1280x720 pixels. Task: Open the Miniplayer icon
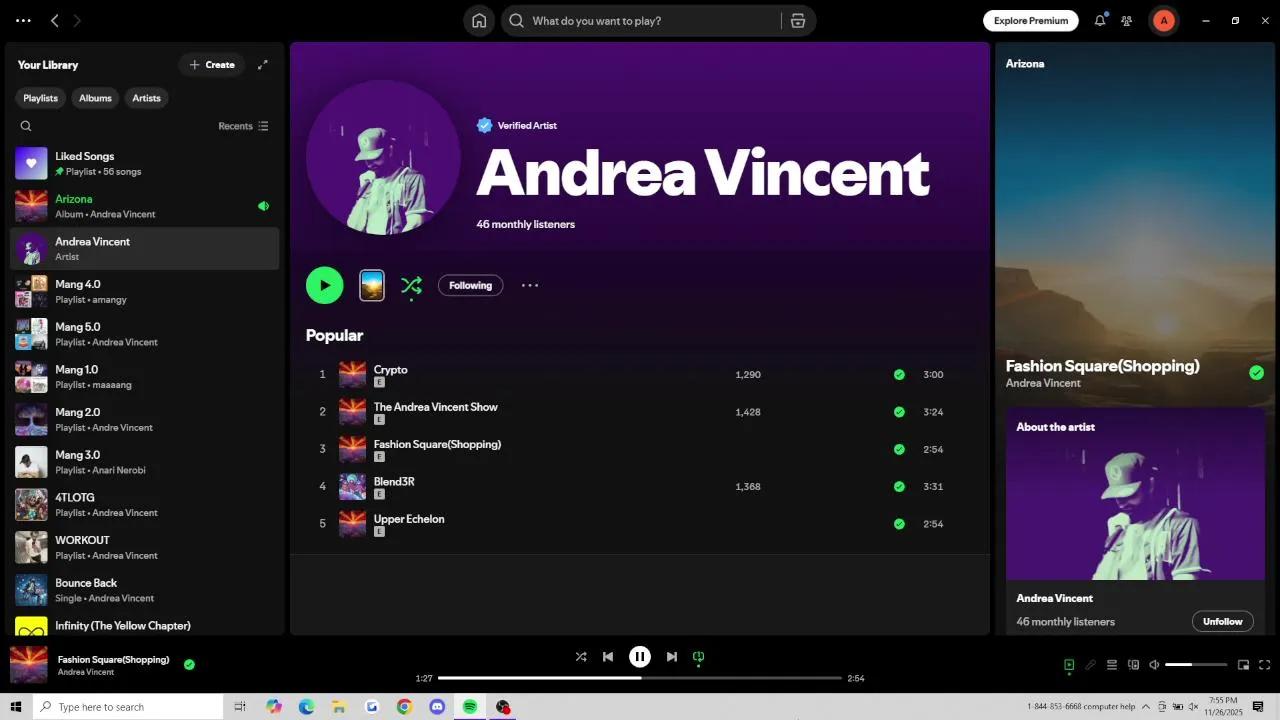1243,665
